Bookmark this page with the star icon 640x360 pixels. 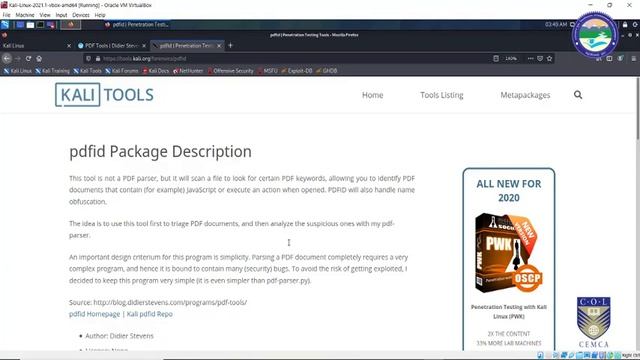549,58
